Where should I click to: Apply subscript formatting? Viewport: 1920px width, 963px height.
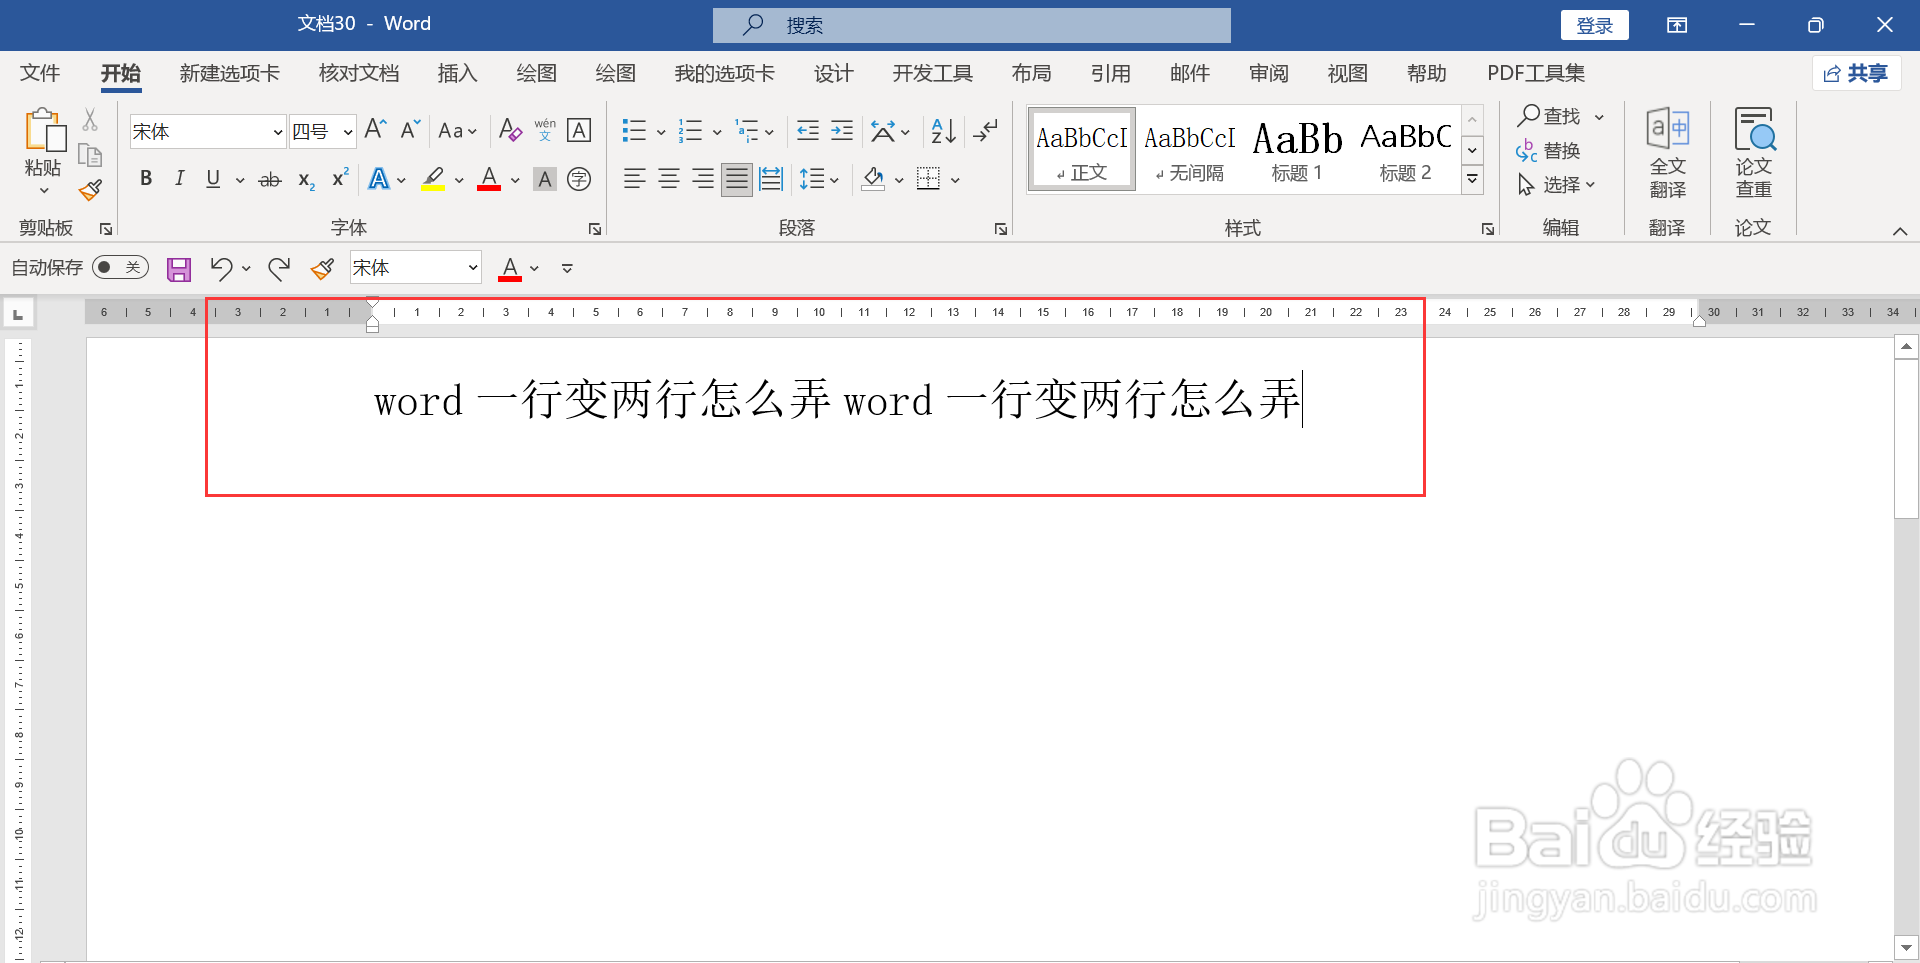(306, 180)
